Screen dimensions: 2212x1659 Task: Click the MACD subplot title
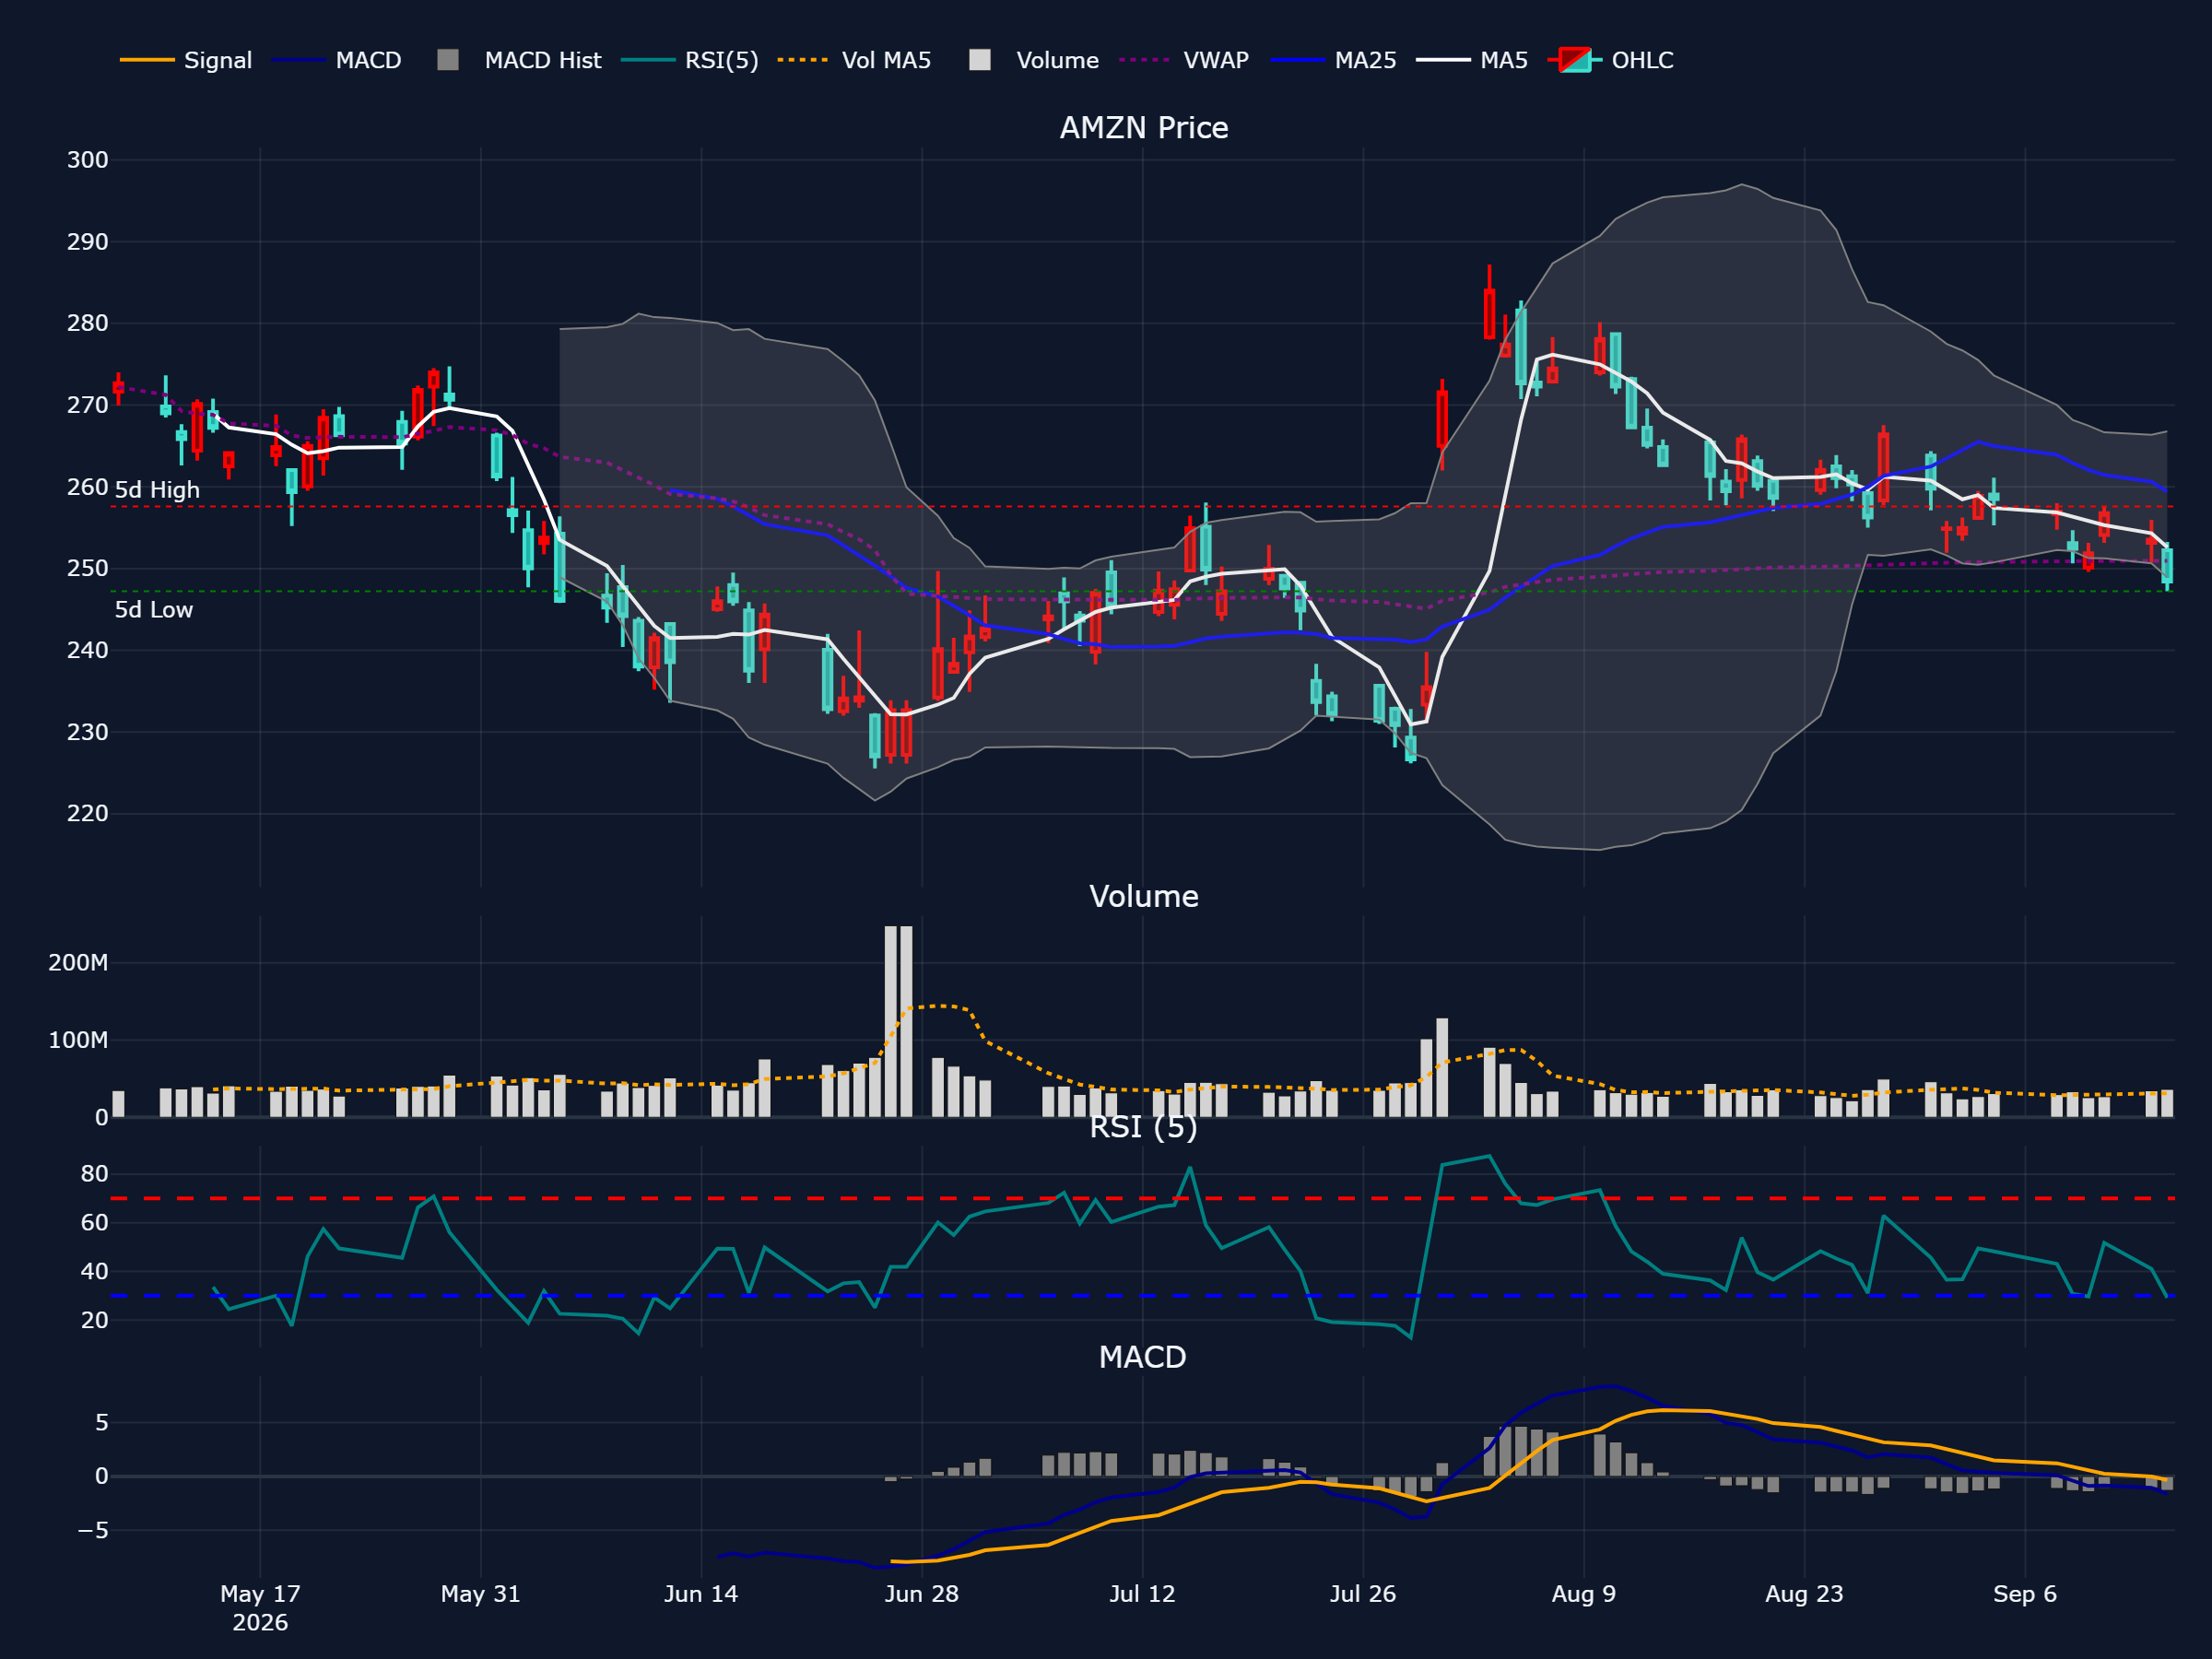coord(1143,1357)
